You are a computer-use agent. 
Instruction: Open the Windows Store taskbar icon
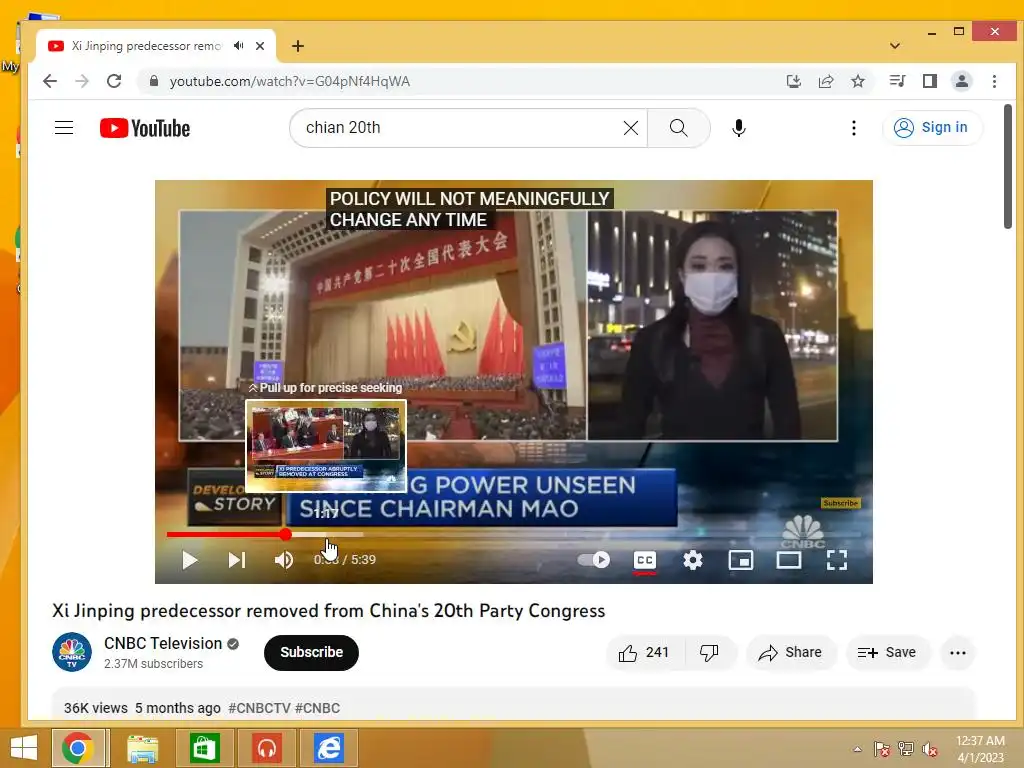tap(204, 748)
